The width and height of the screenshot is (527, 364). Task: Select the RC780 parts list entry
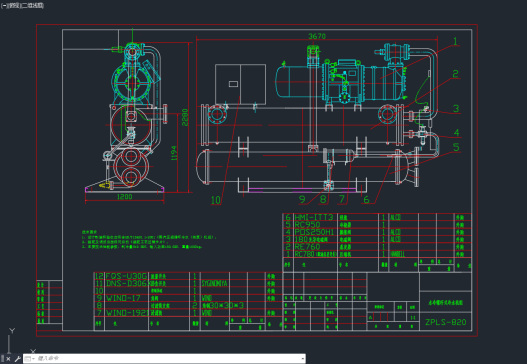click(304, 254)
